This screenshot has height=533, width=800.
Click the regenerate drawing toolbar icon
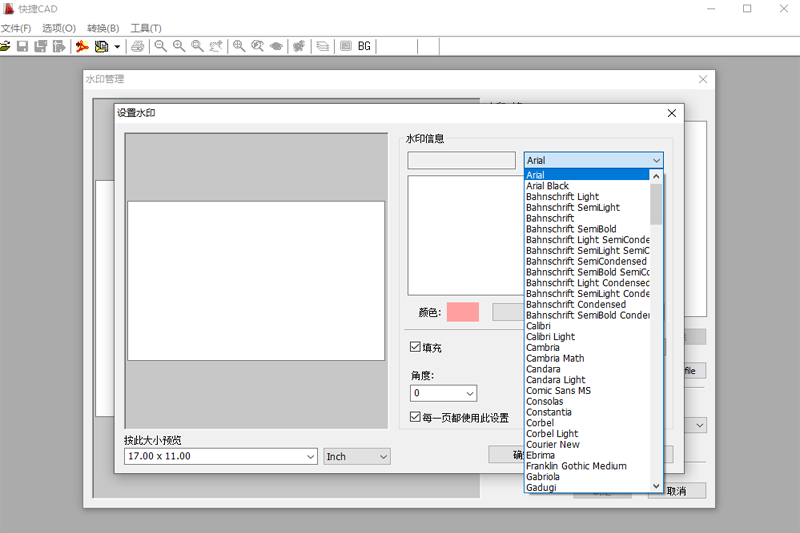[299, 46]
